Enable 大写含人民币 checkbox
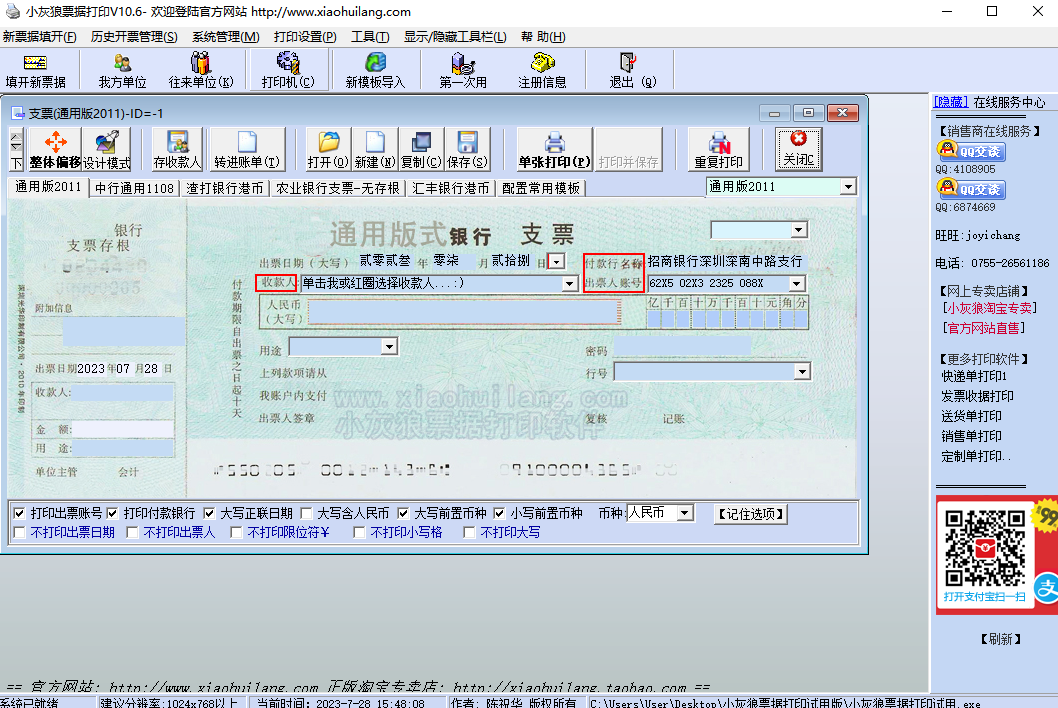 pos(306,514)
